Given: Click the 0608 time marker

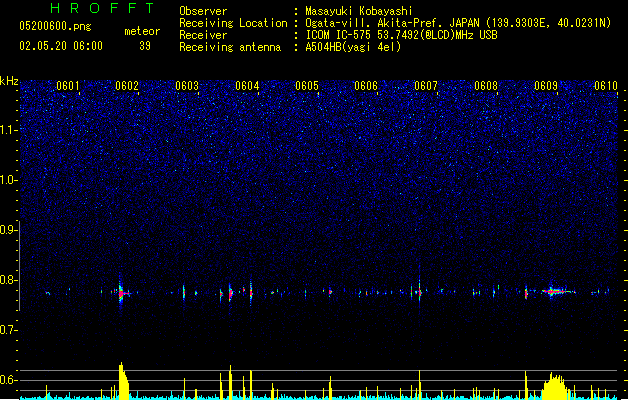Looking at the screenshot, I should point(486,86).
